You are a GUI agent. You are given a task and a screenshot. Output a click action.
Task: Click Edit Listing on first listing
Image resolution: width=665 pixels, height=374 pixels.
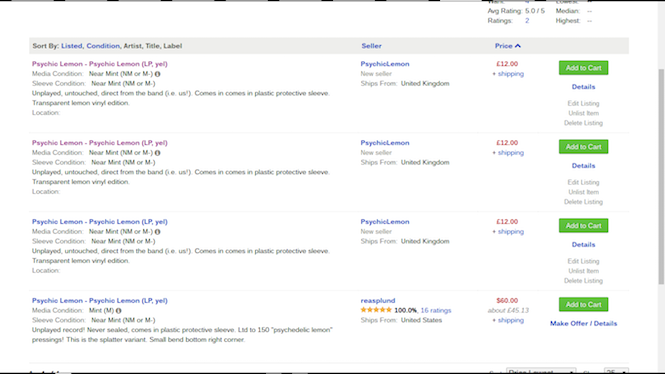click(583, 103)
